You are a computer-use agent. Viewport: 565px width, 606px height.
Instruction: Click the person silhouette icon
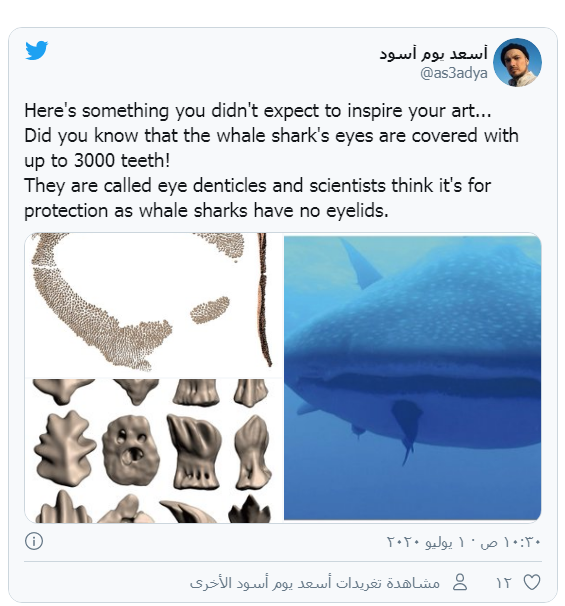click(x=460, y=582)
